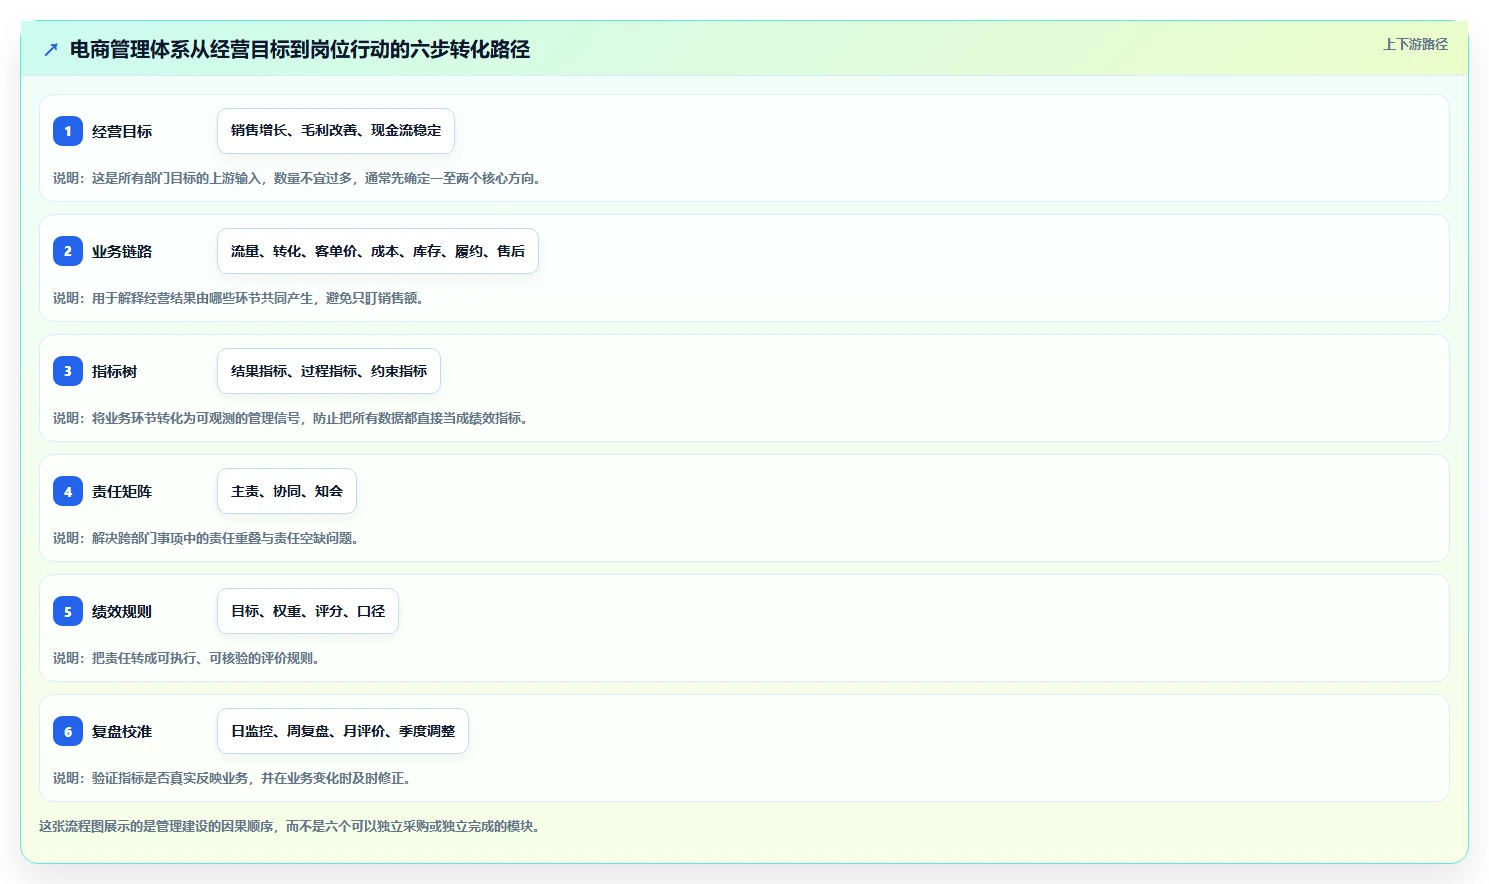Click the number 2 step badge

pos(68,251)
